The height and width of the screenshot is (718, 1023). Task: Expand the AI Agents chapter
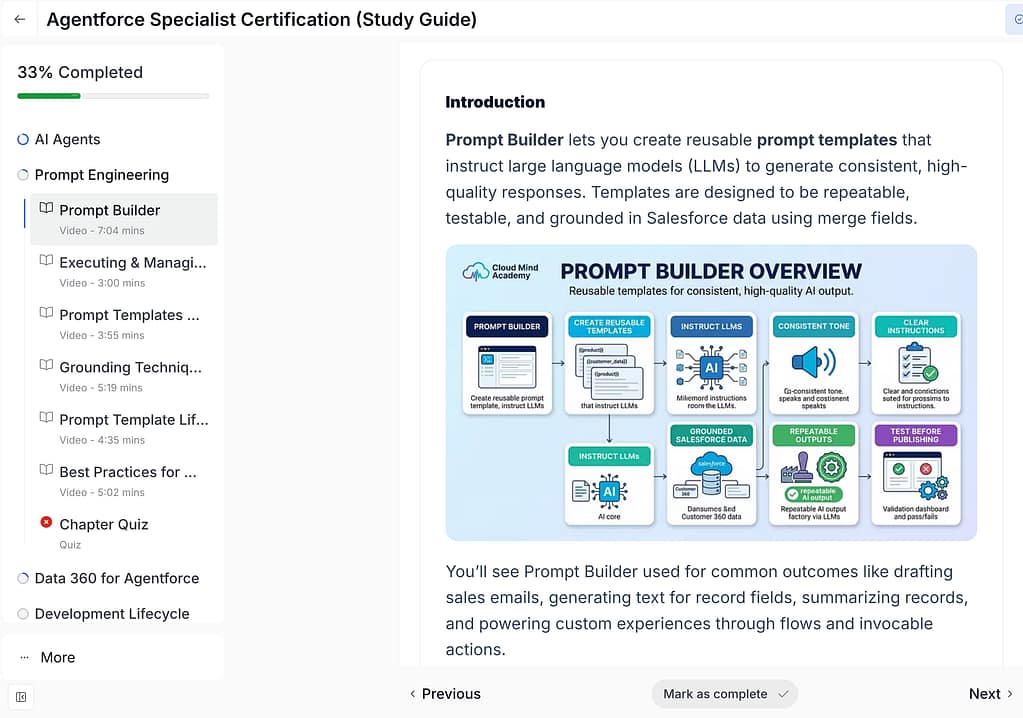(x=67, y=140)
